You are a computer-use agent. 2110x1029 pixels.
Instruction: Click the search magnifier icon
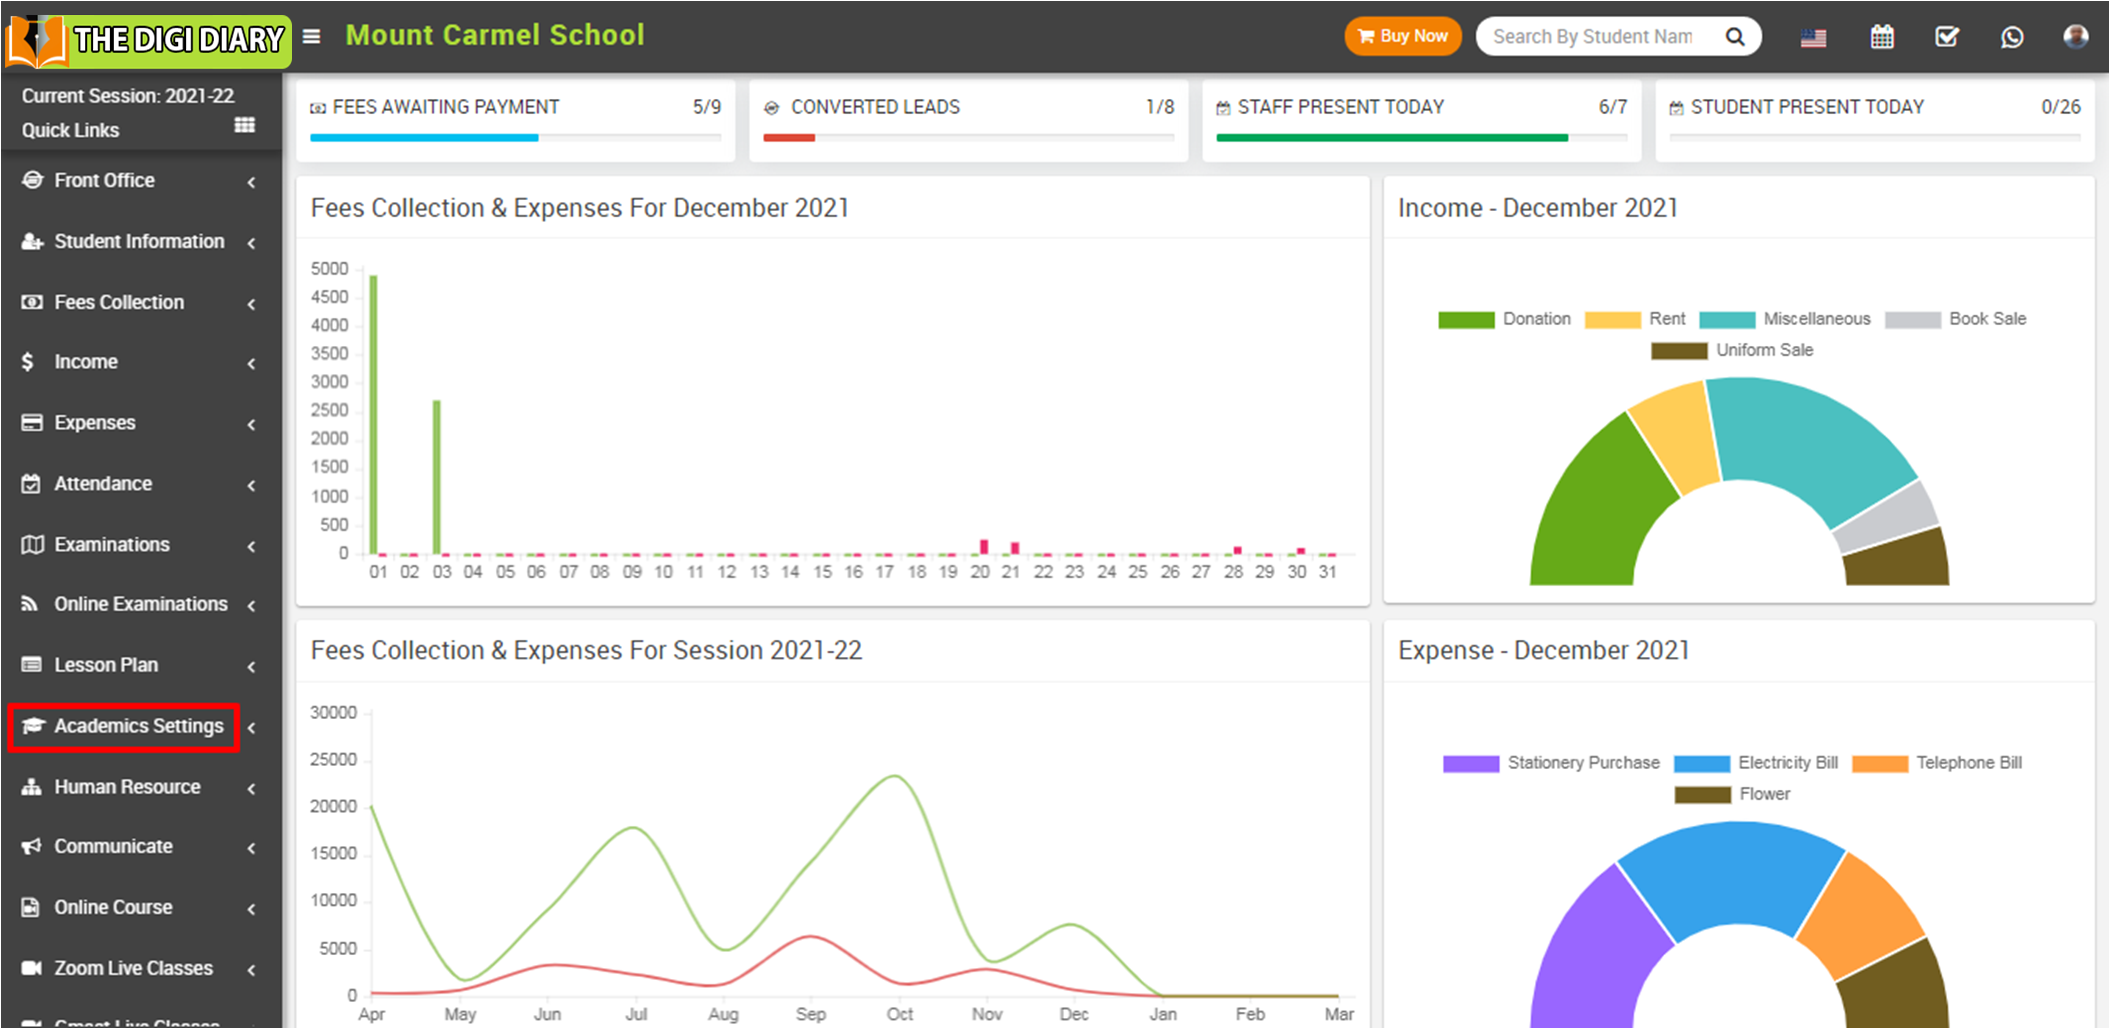click(1735, 37)
